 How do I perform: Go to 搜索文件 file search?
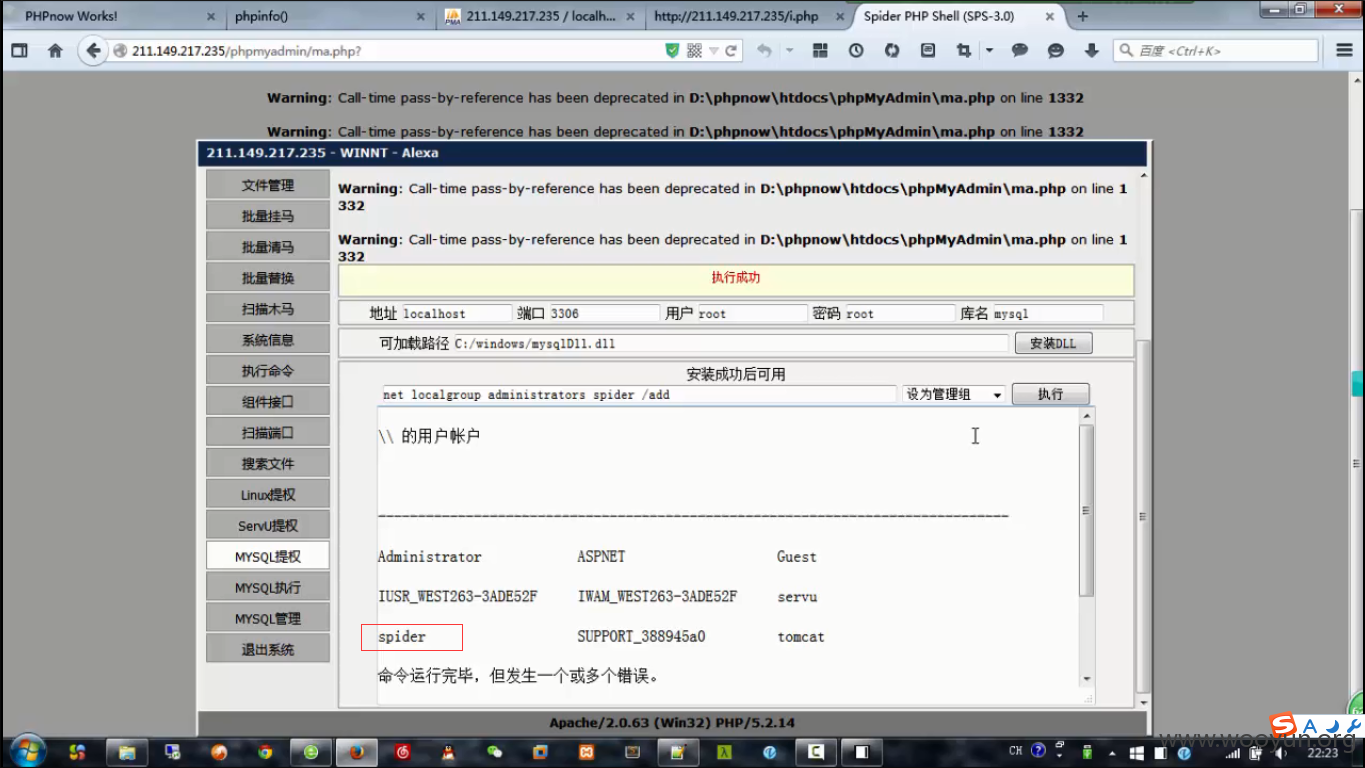pyautogui.click(x=267, y=464)
